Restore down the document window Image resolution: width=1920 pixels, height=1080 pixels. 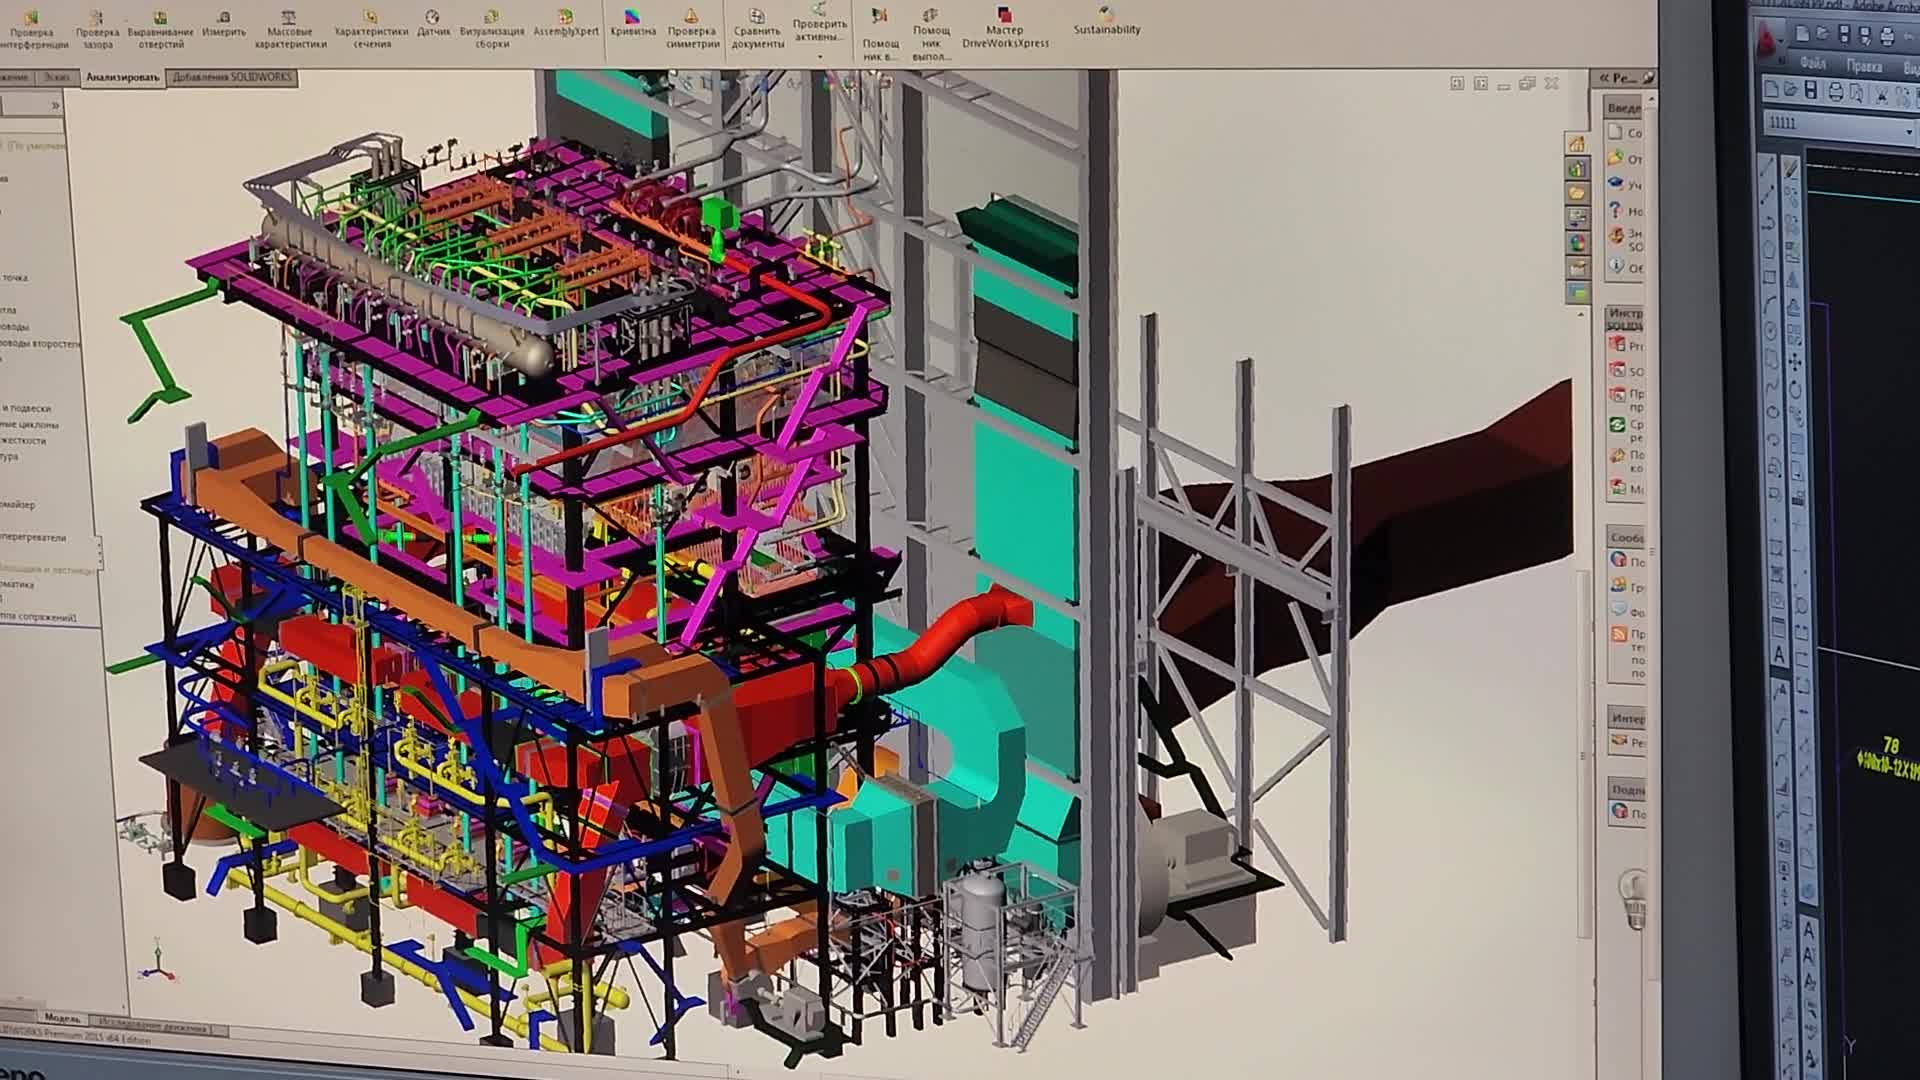[x=1527, y=84]
